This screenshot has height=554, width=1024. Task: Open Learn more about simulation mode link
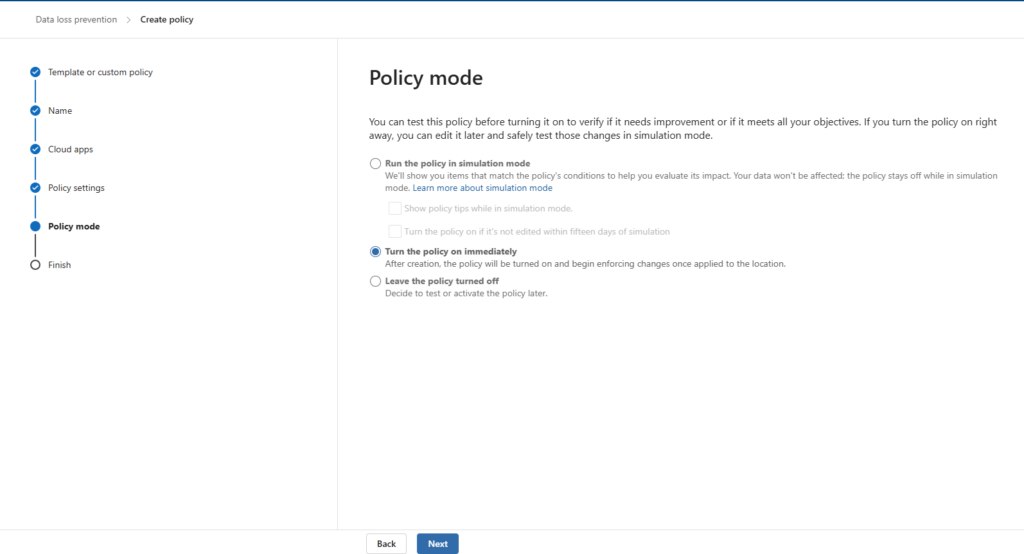(x=482, y=188)
